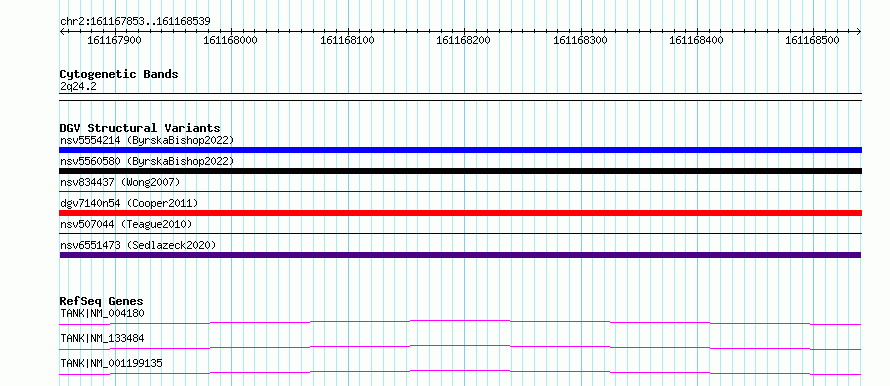890x386 pixels.
Task: Open nsv5560580 (ByrskaBishop2022) label
Action: tap(147, 161)
